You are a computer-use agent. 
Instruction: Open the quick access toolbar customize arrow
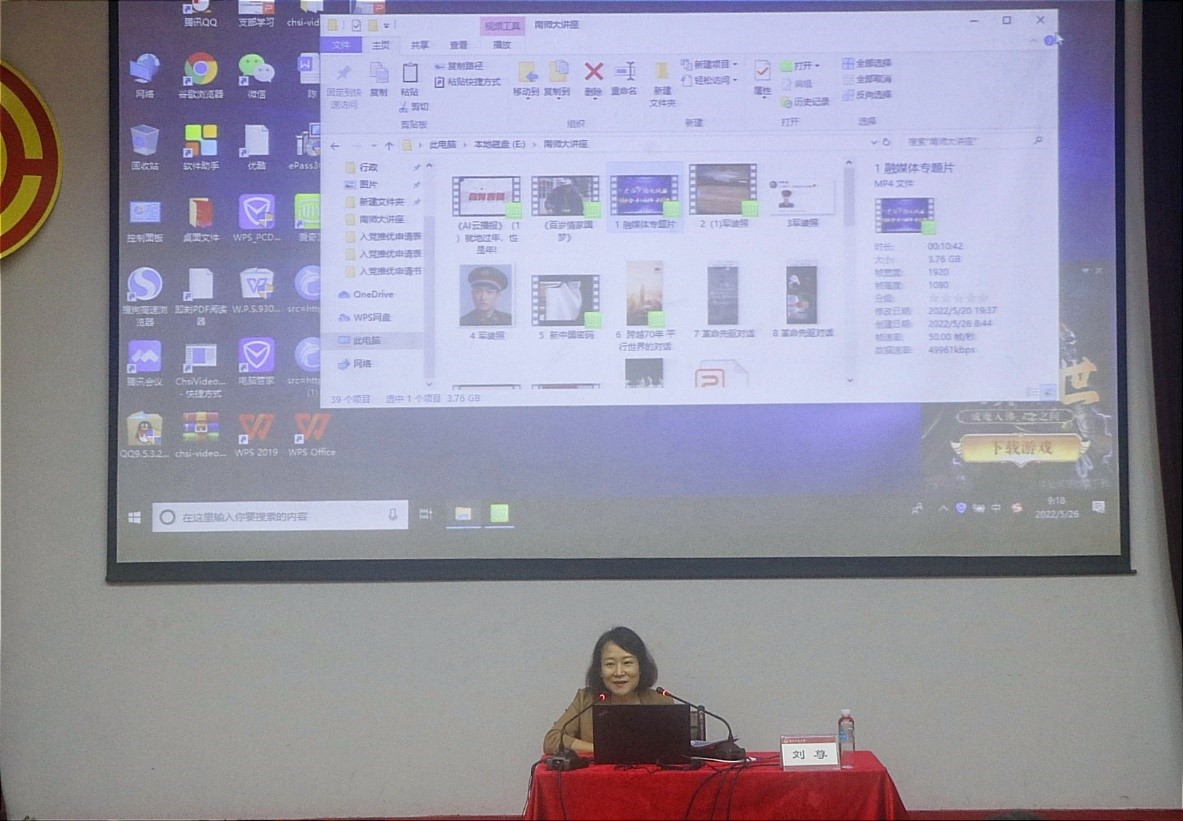tap(386, 26)
